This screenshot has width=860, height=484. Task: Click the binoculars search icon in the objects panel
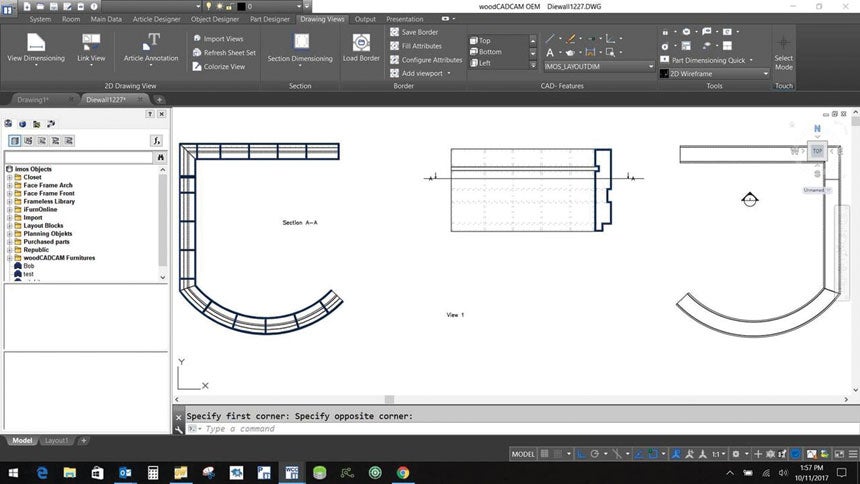click(161, 157)
